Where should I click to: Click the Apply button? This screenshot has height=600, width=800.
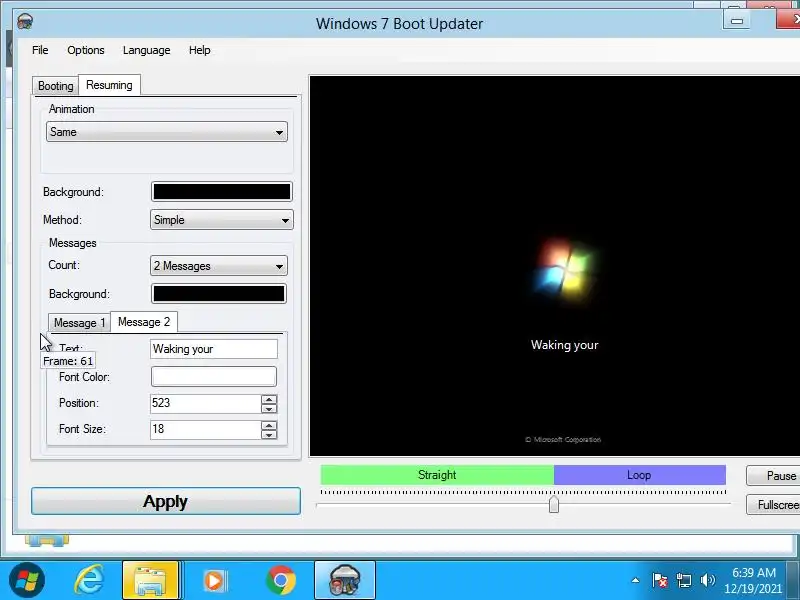[x=166, y=501]
